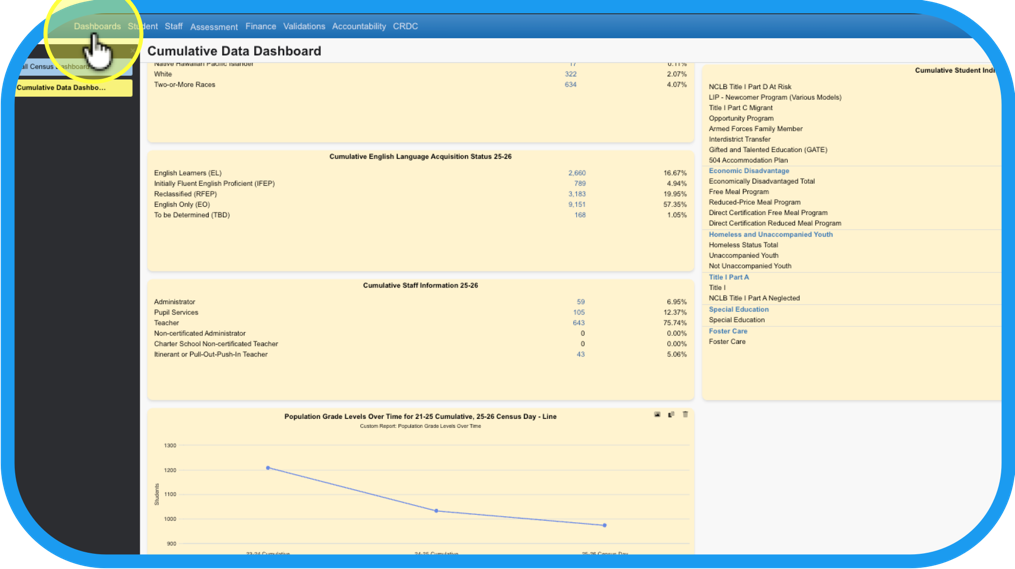The image size is (1015, 569).
Task: Open the Assessment menu
Action: tap(214, 27)
